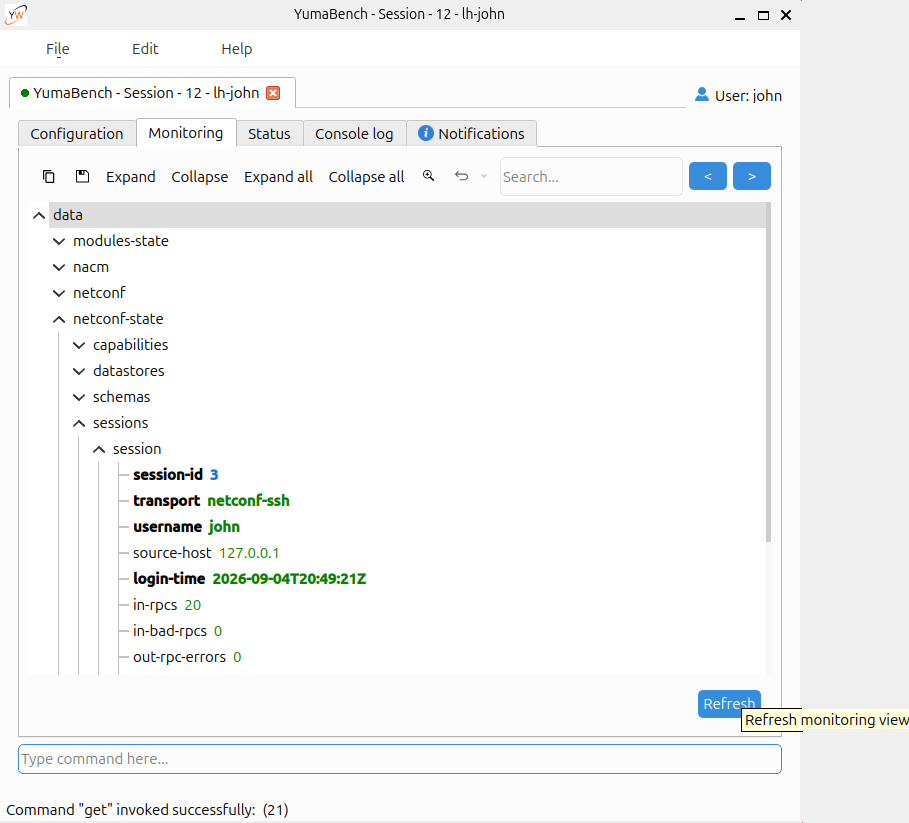Expand the datastores node
909x823 pixels.
(79, 371)
